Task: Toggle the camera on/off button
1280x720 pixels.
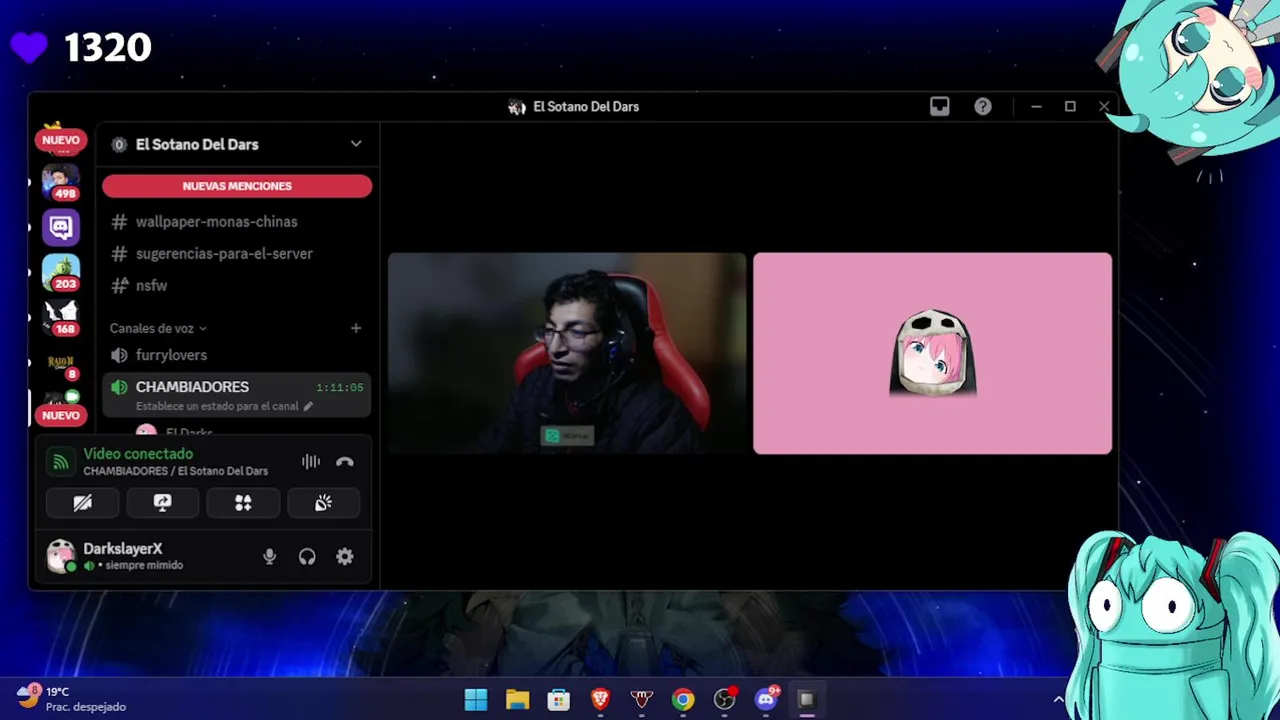Action: [x=82, y=503]
